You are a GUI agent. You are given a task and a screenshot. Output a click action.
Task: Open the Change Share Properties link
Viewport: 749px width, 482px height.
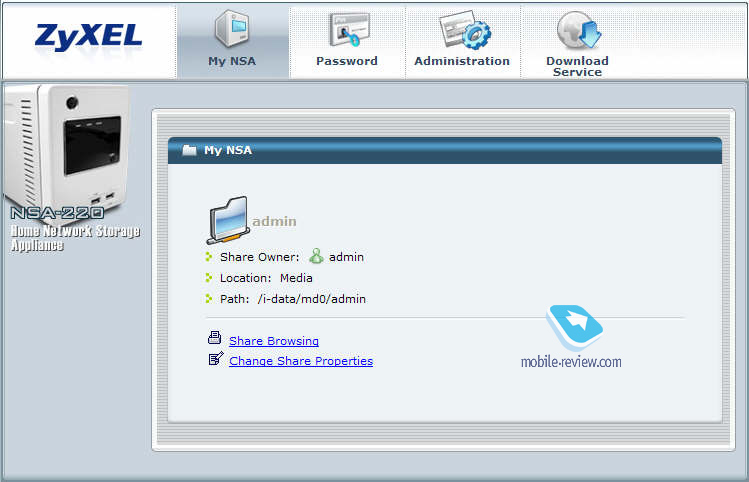click(x=301, y=361)
